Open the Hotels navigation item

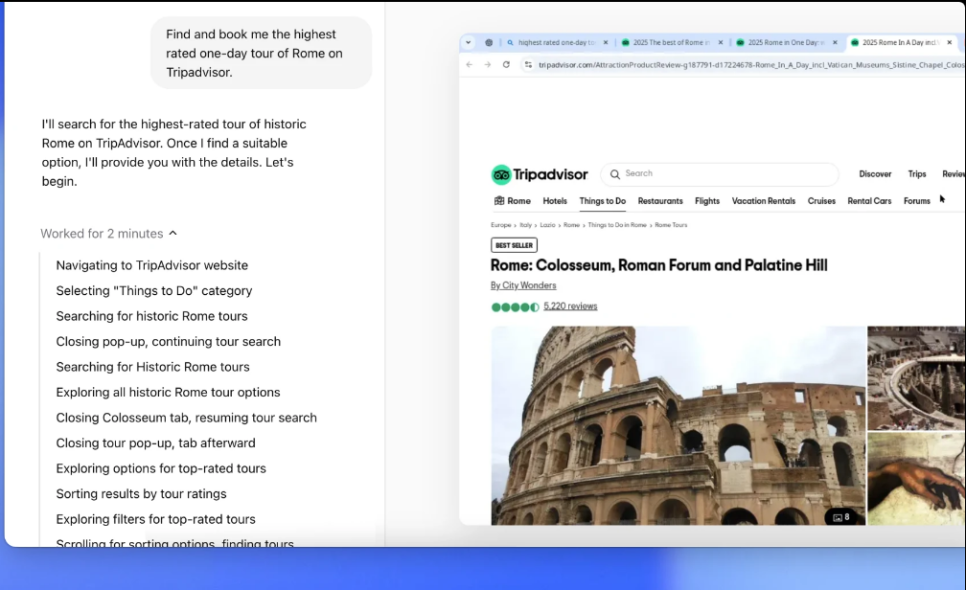pyautogui.click(x=554, y=201)
